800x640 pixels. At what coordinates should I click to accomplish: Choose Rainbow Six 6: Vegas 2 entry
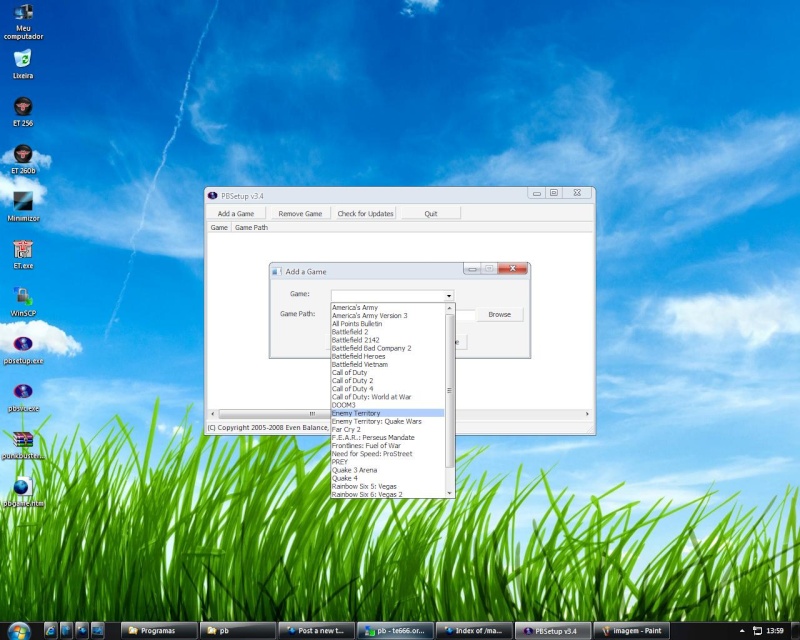coord(388,494)
